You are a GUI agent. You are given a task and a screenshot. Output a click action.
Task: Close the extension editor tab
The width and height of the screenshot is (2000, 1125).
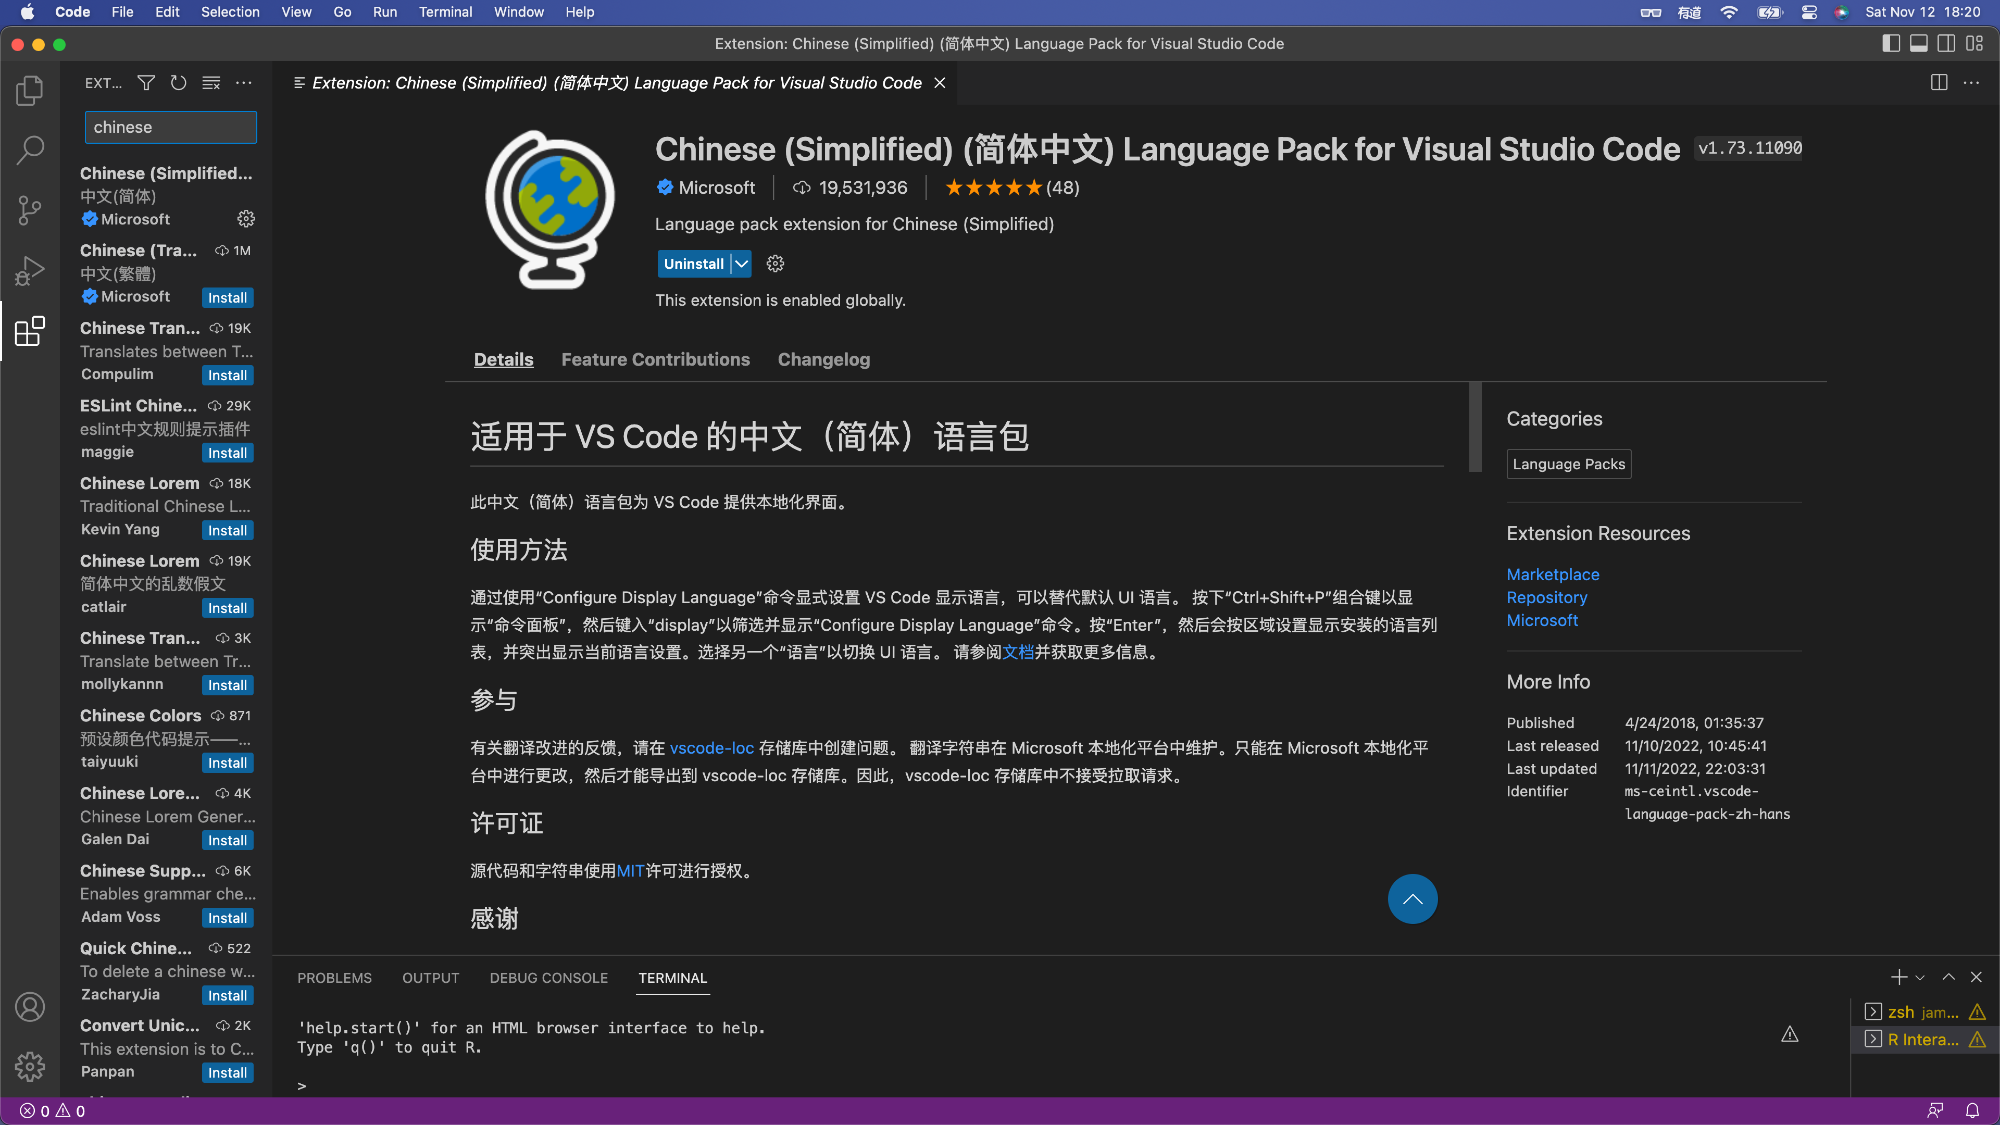click(x=940, y=83)
